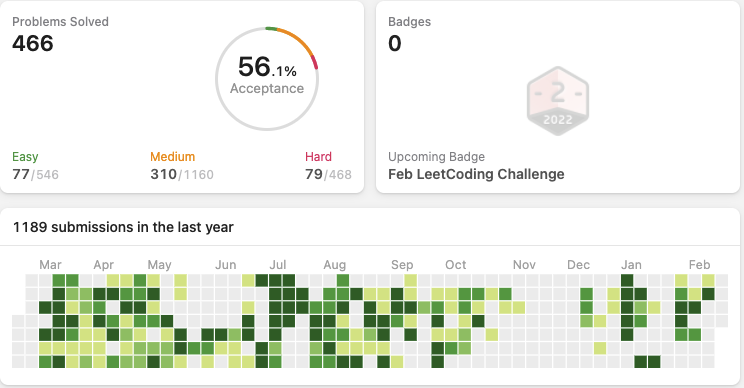Click the red Hard arc on acceptance ring

[x=315, y=62]
